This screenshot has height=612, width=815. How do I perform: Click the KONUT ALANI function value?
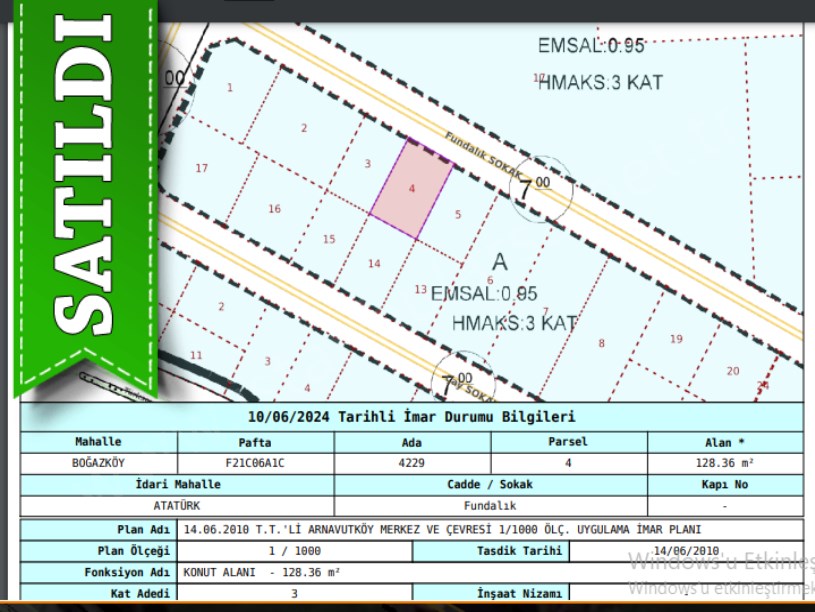coord(261,573)
